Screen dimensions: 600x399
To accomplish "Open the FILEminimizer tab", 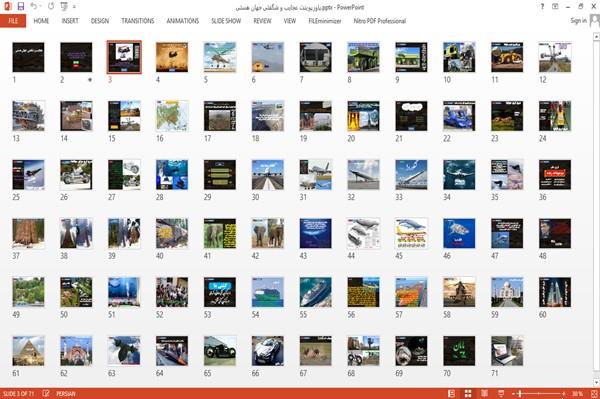I will click(325, 21).
